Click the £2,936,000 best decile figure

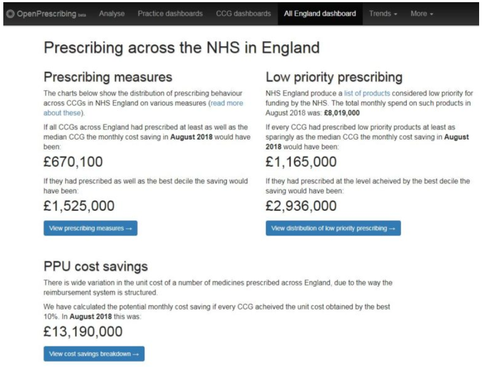pos(301,206)
